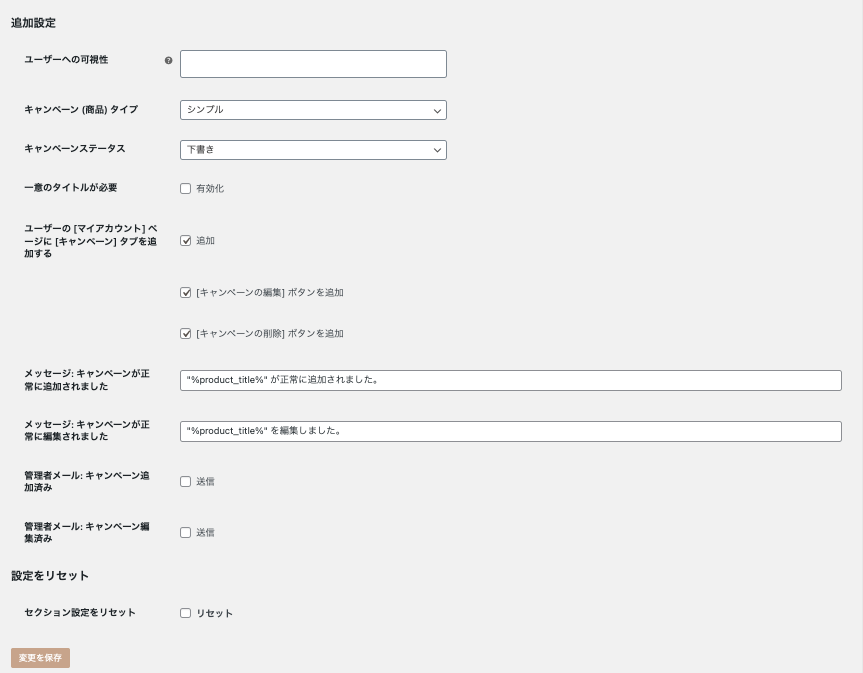Click the campaign edited message field with を編集しました

(x=510, y=431)
